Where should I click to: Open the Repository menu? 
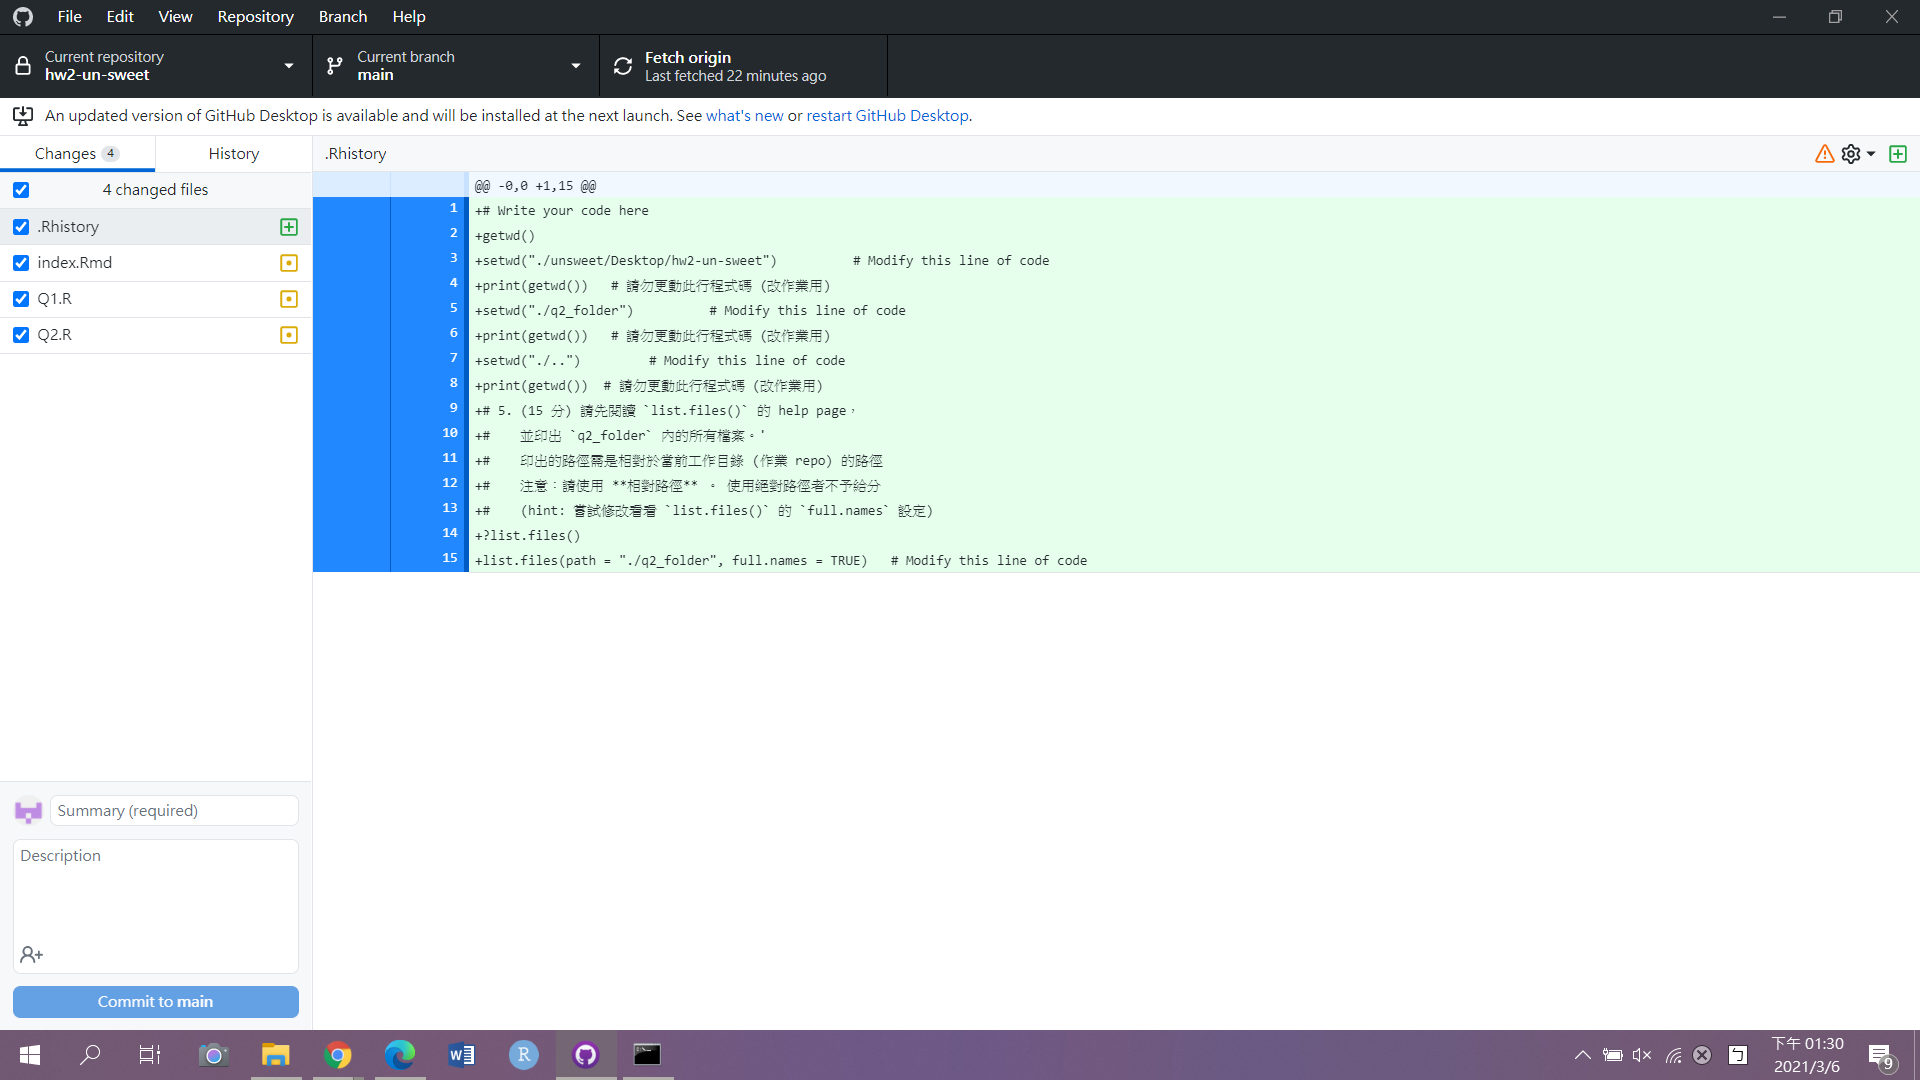tap(255, 16)
